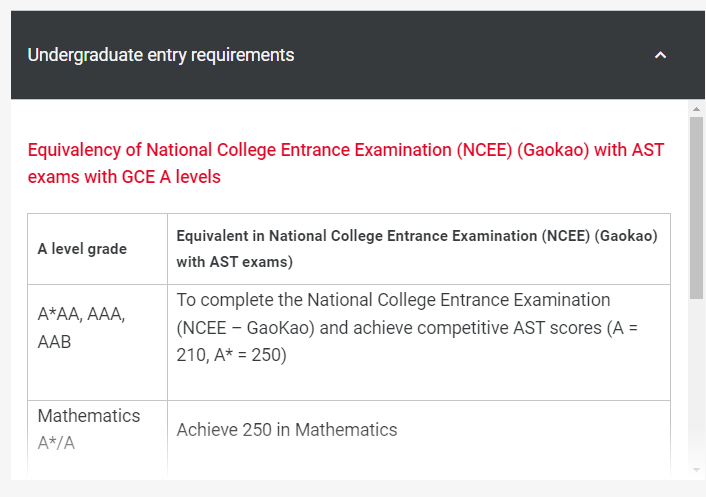The image size is (706, 497).
Task: Click the "A*/A" grade text under Mathematics
Action: click(56, 442)
